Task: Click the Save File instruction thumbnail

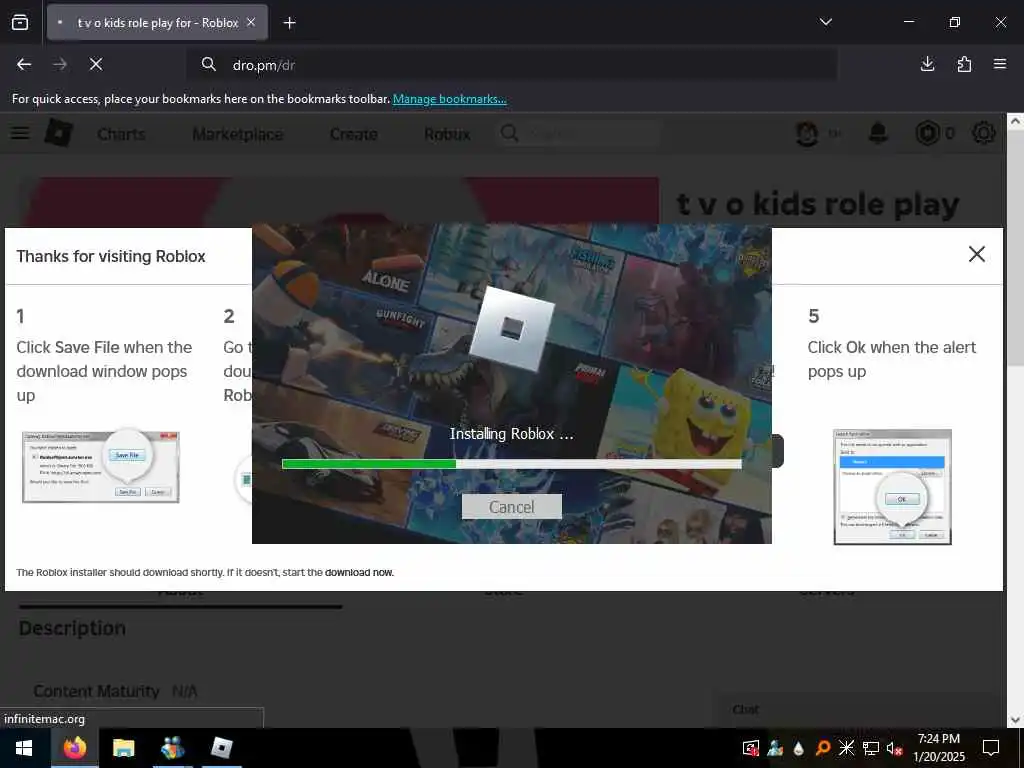Action: pos(101,466)
